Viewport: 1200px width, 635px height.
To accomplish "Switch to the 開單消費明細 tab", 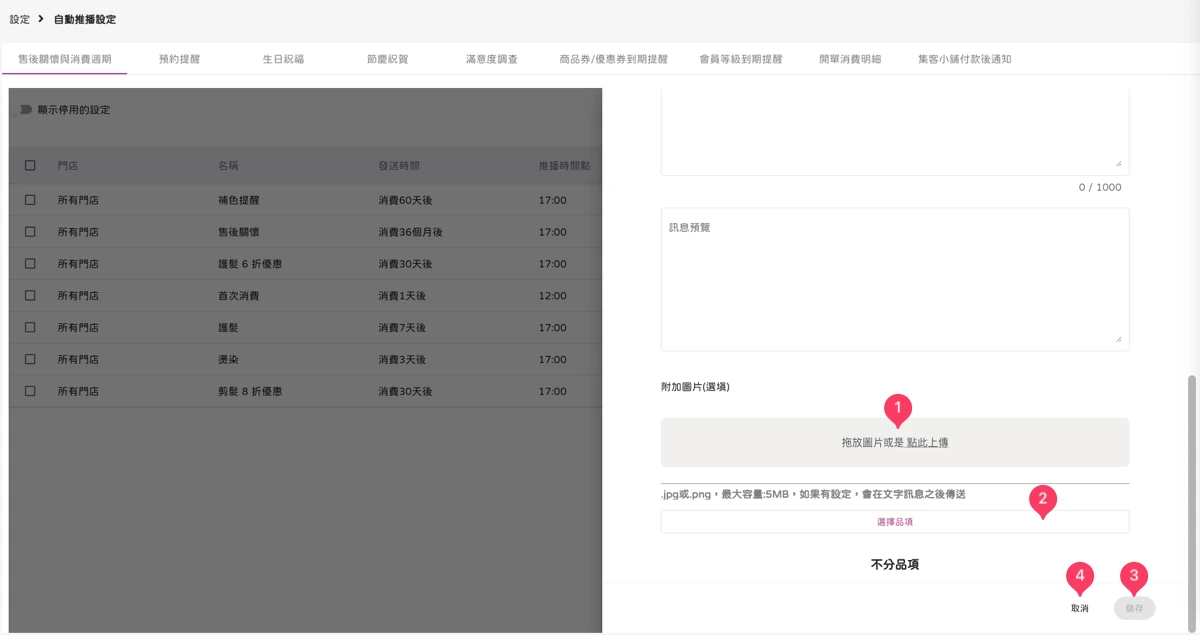I will coord(850,59).
